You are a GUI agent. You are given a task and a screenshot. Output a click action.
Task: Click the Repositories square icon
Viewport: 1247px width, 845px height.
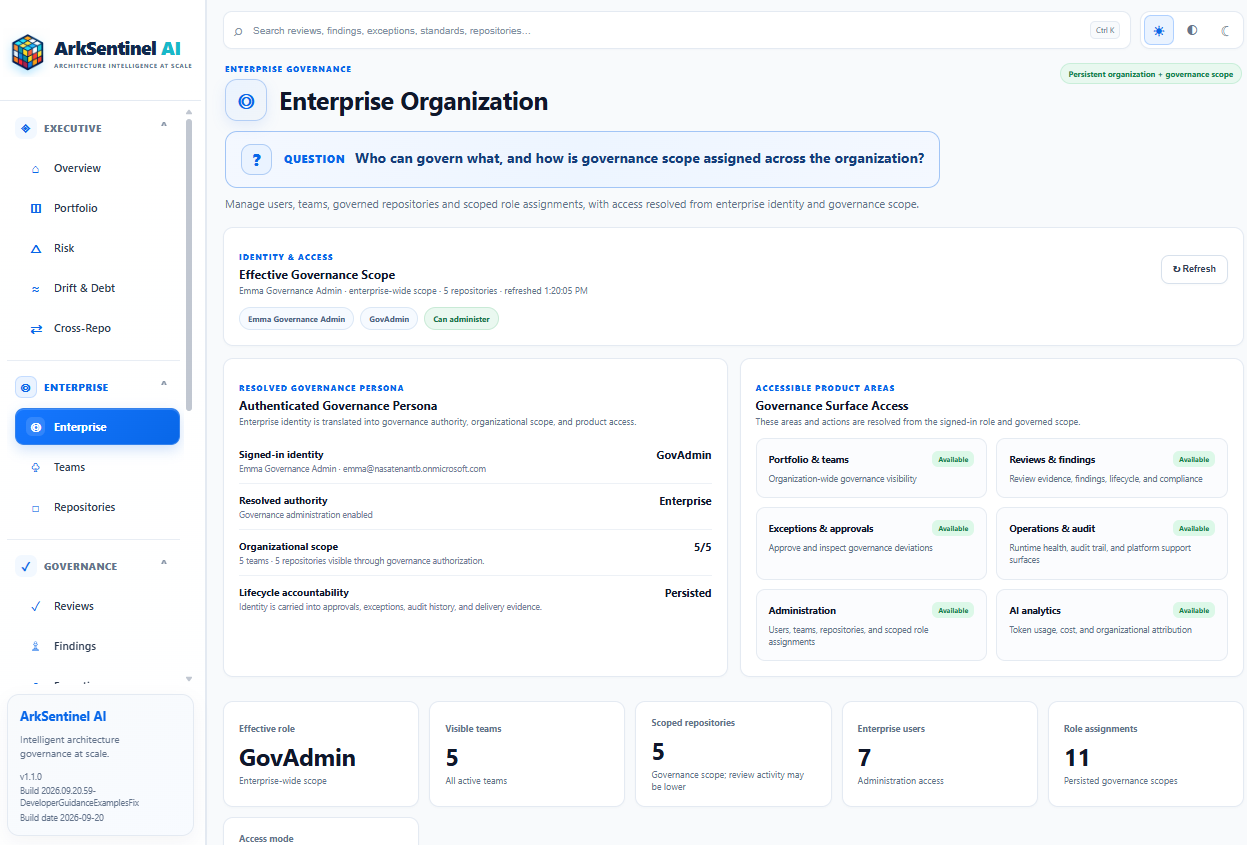36,508
